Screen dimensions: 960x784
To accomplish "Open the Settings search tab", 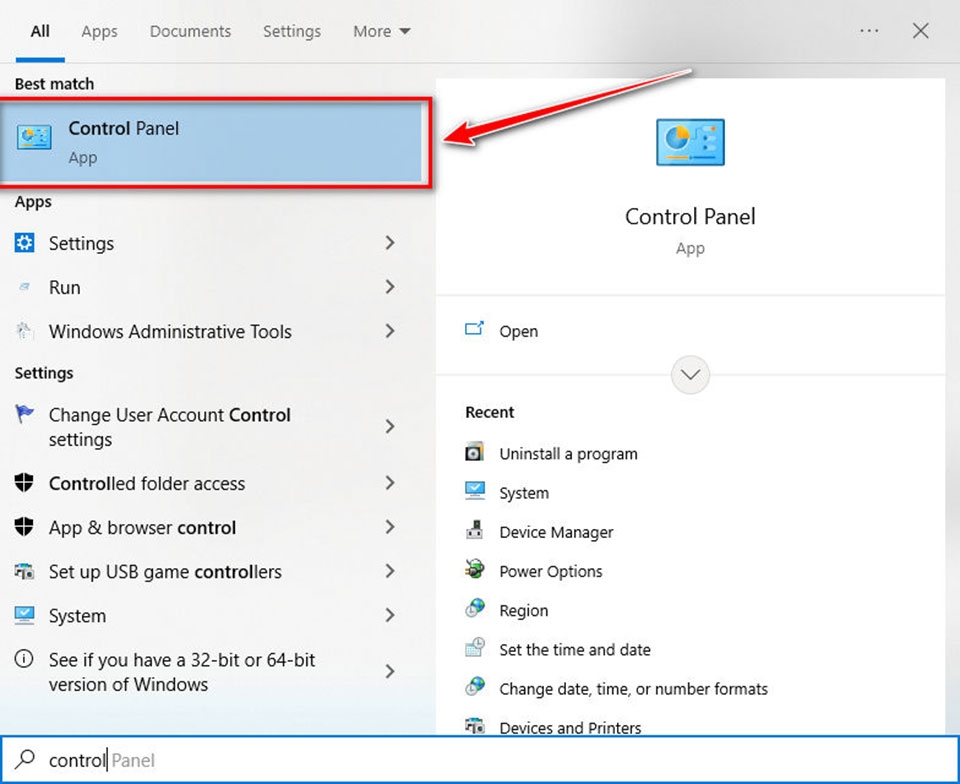I will (x=291, y=32).
